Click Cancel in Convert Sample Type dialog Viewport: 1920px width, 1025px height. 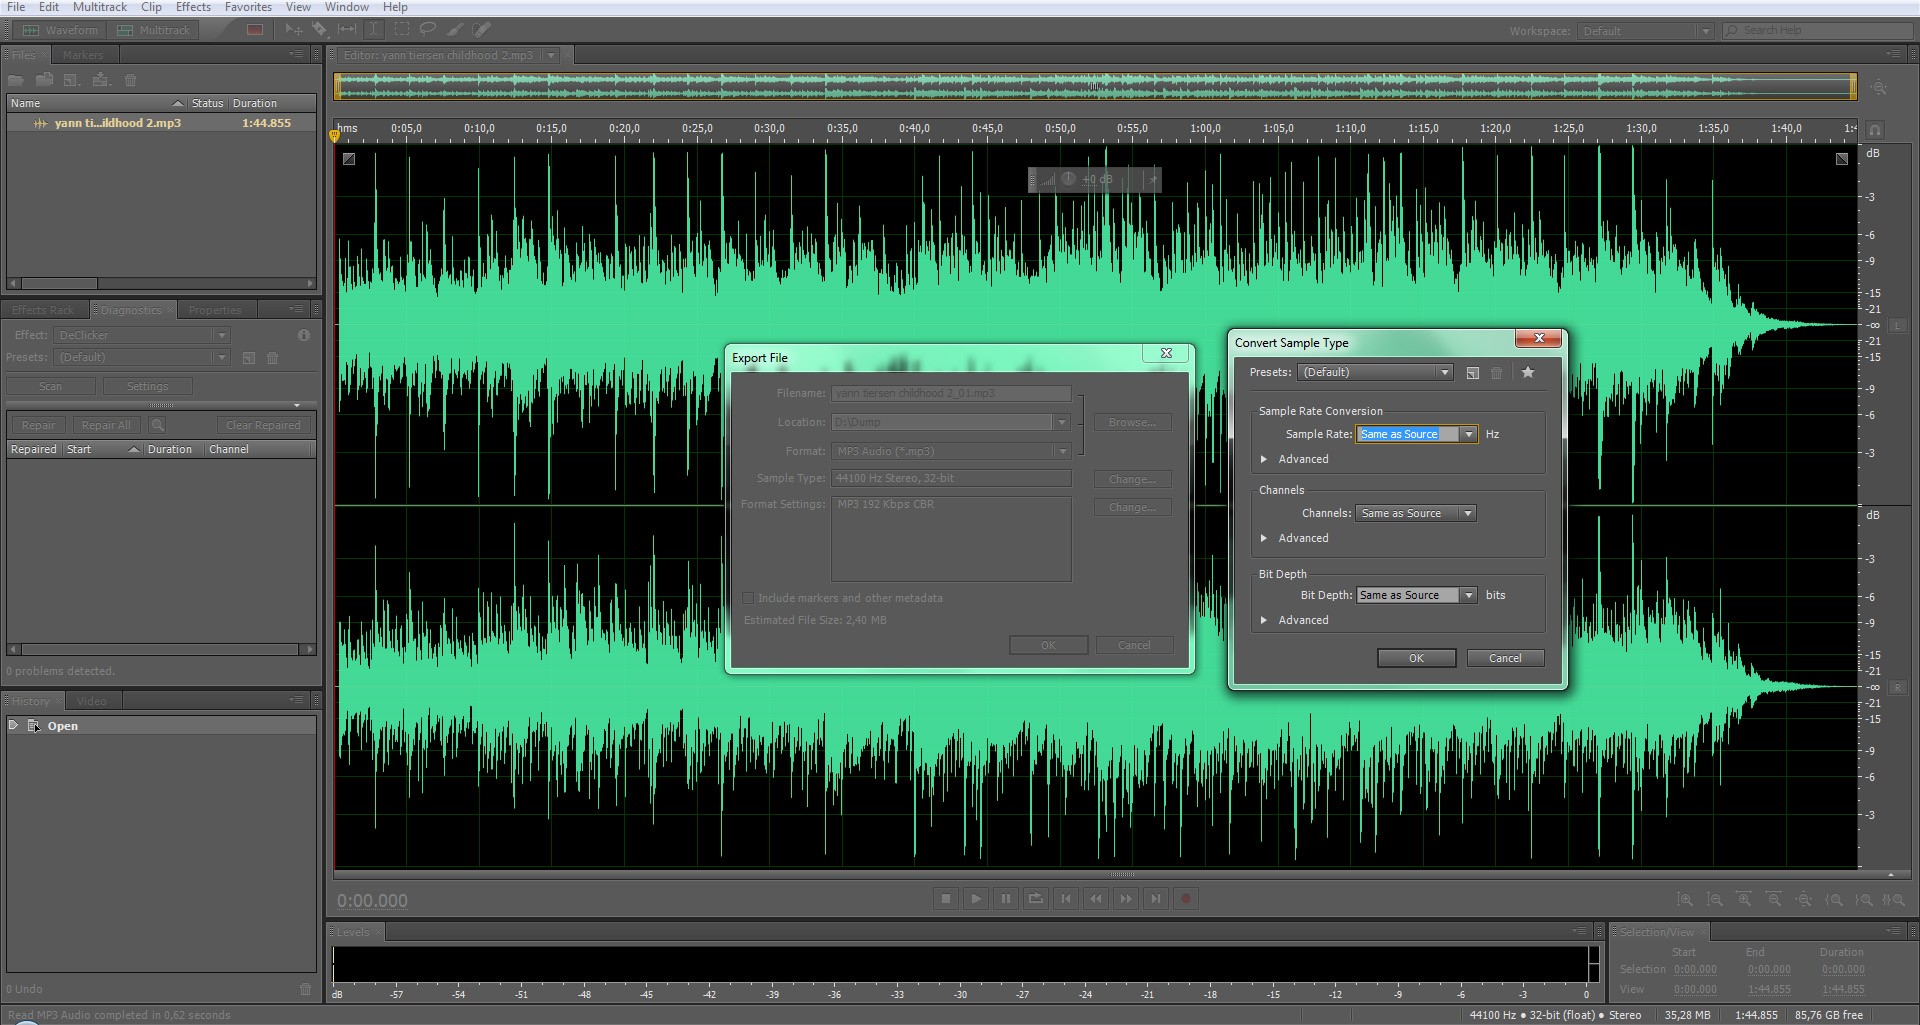coord(1505,658)
